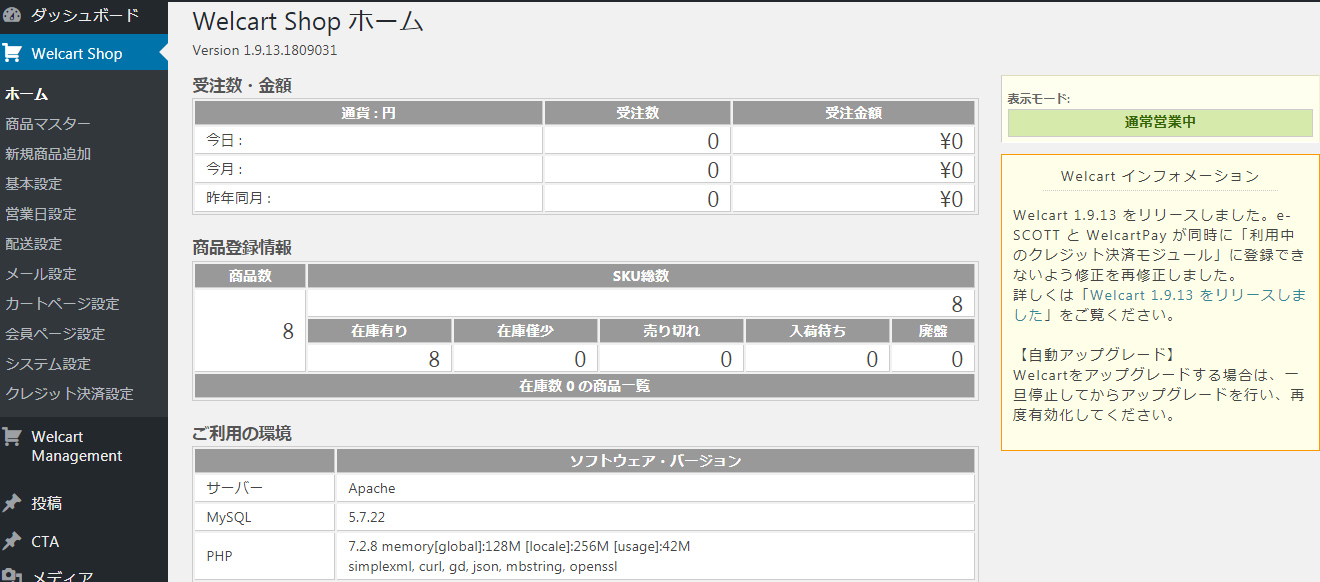1320x582 pixels.
Task: Click the 廃盤 column header
Action: click(x=933, y=331)
